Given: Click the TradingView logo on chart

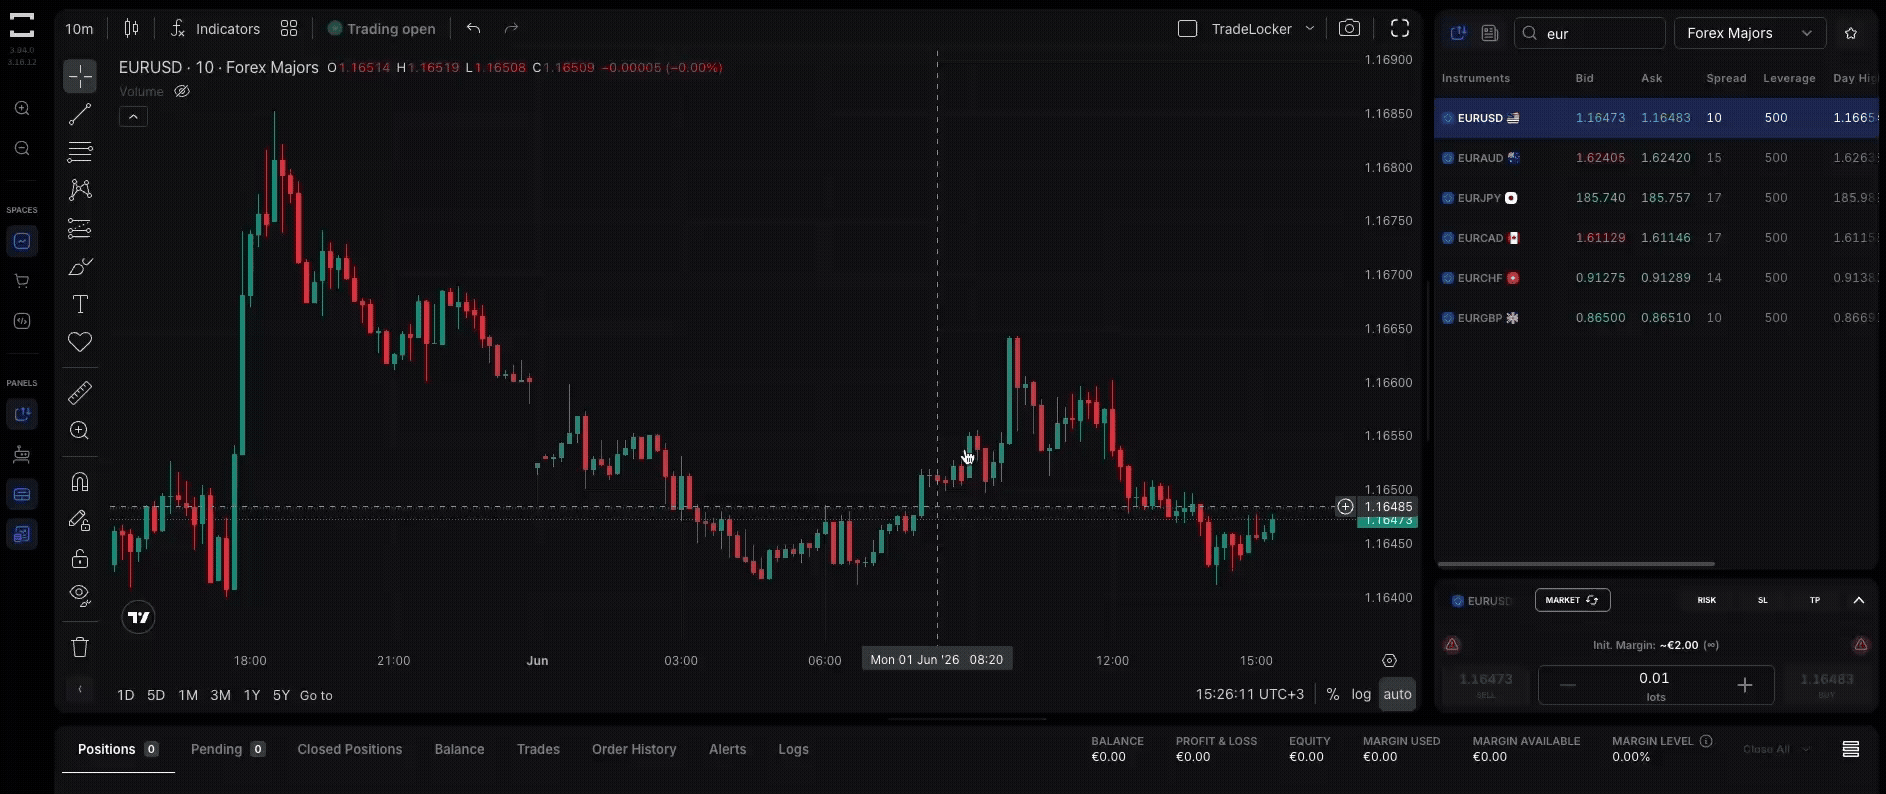Looking at the screenshot, I should tap(139, 618).
